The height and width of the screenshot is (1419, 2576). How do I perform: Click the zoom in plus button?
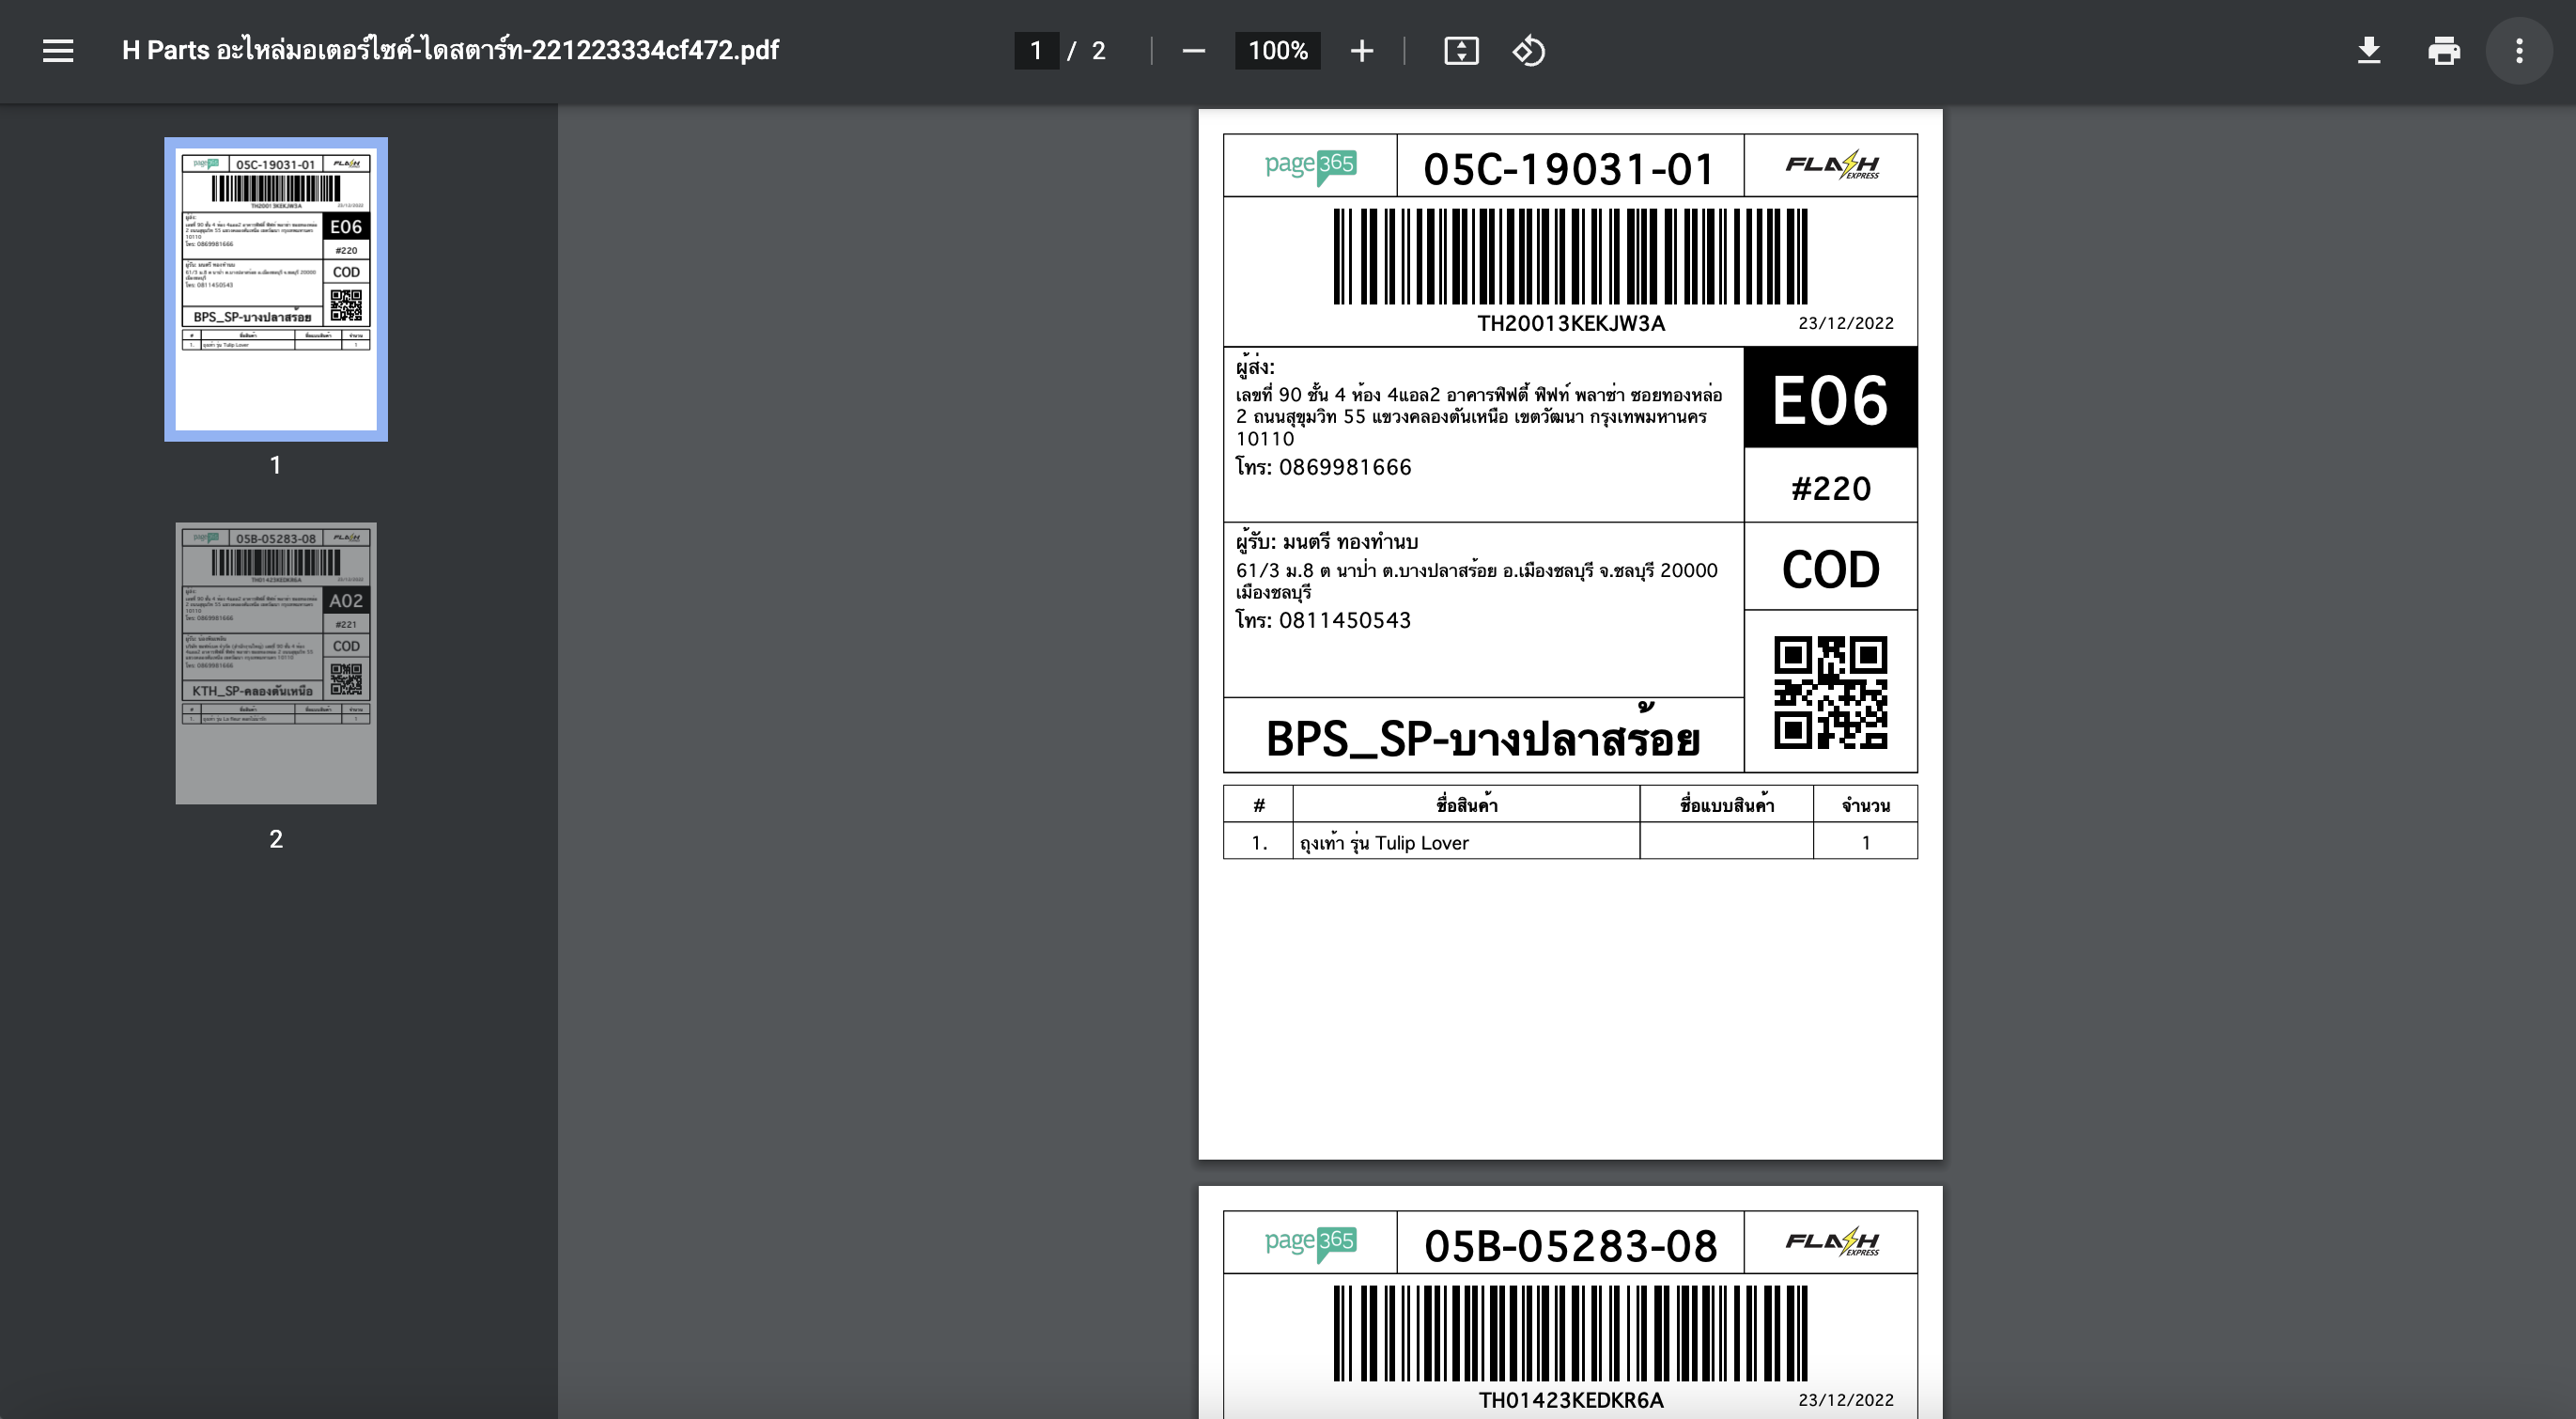coord(1361,51)
